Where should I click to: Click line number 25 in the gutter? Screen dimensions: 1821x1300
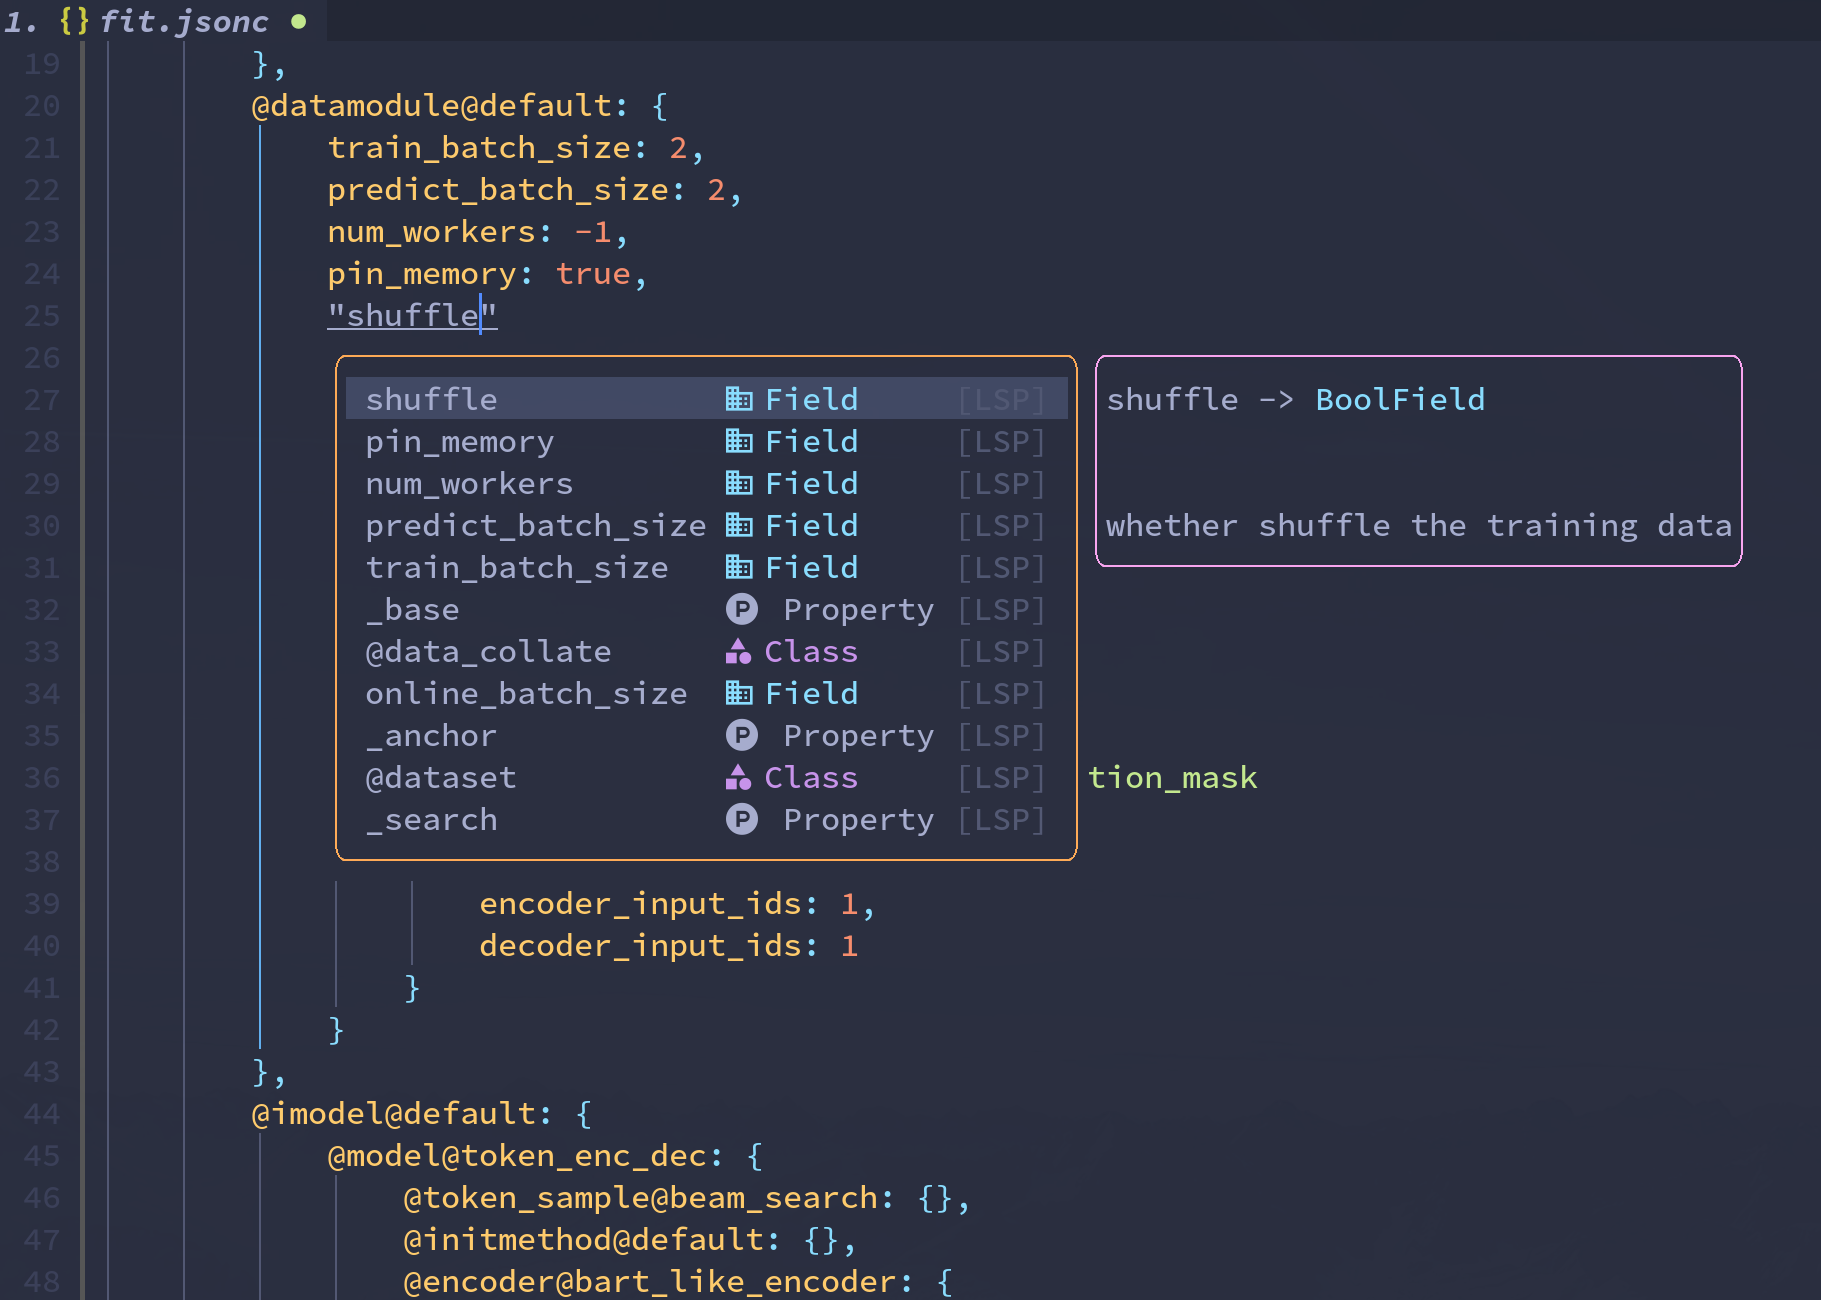pyautogui.click(x=42, y=315)
